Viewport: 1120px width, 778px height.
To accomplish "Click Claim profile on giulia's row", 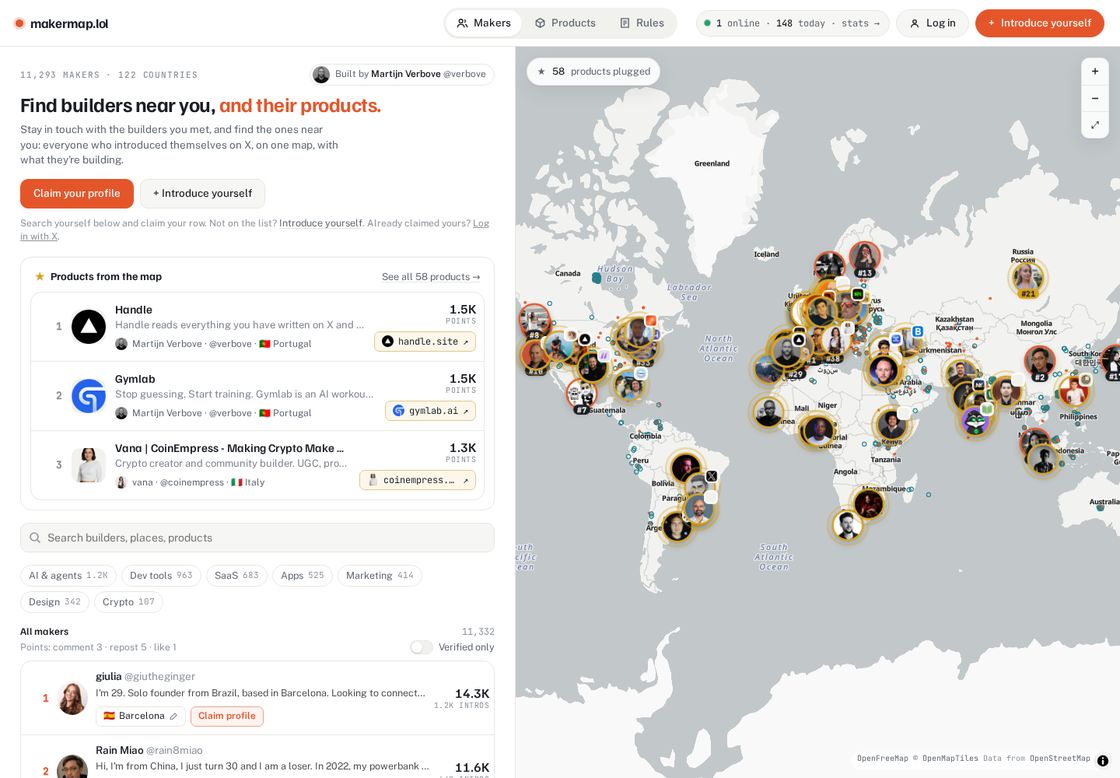I will click(x=226, y=716).
